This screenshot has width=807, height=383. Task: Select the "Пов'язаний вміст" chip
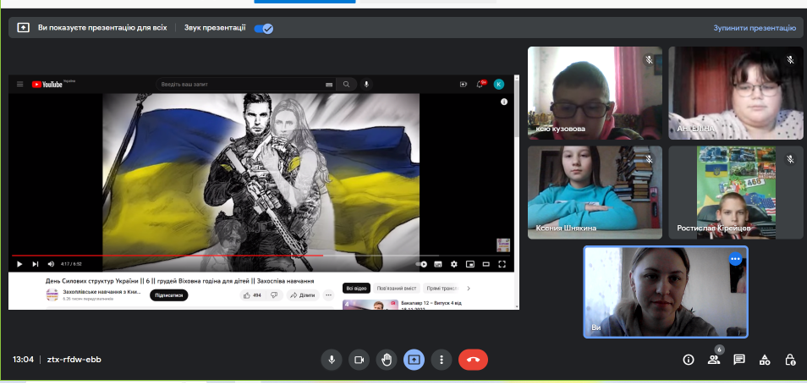397,288
